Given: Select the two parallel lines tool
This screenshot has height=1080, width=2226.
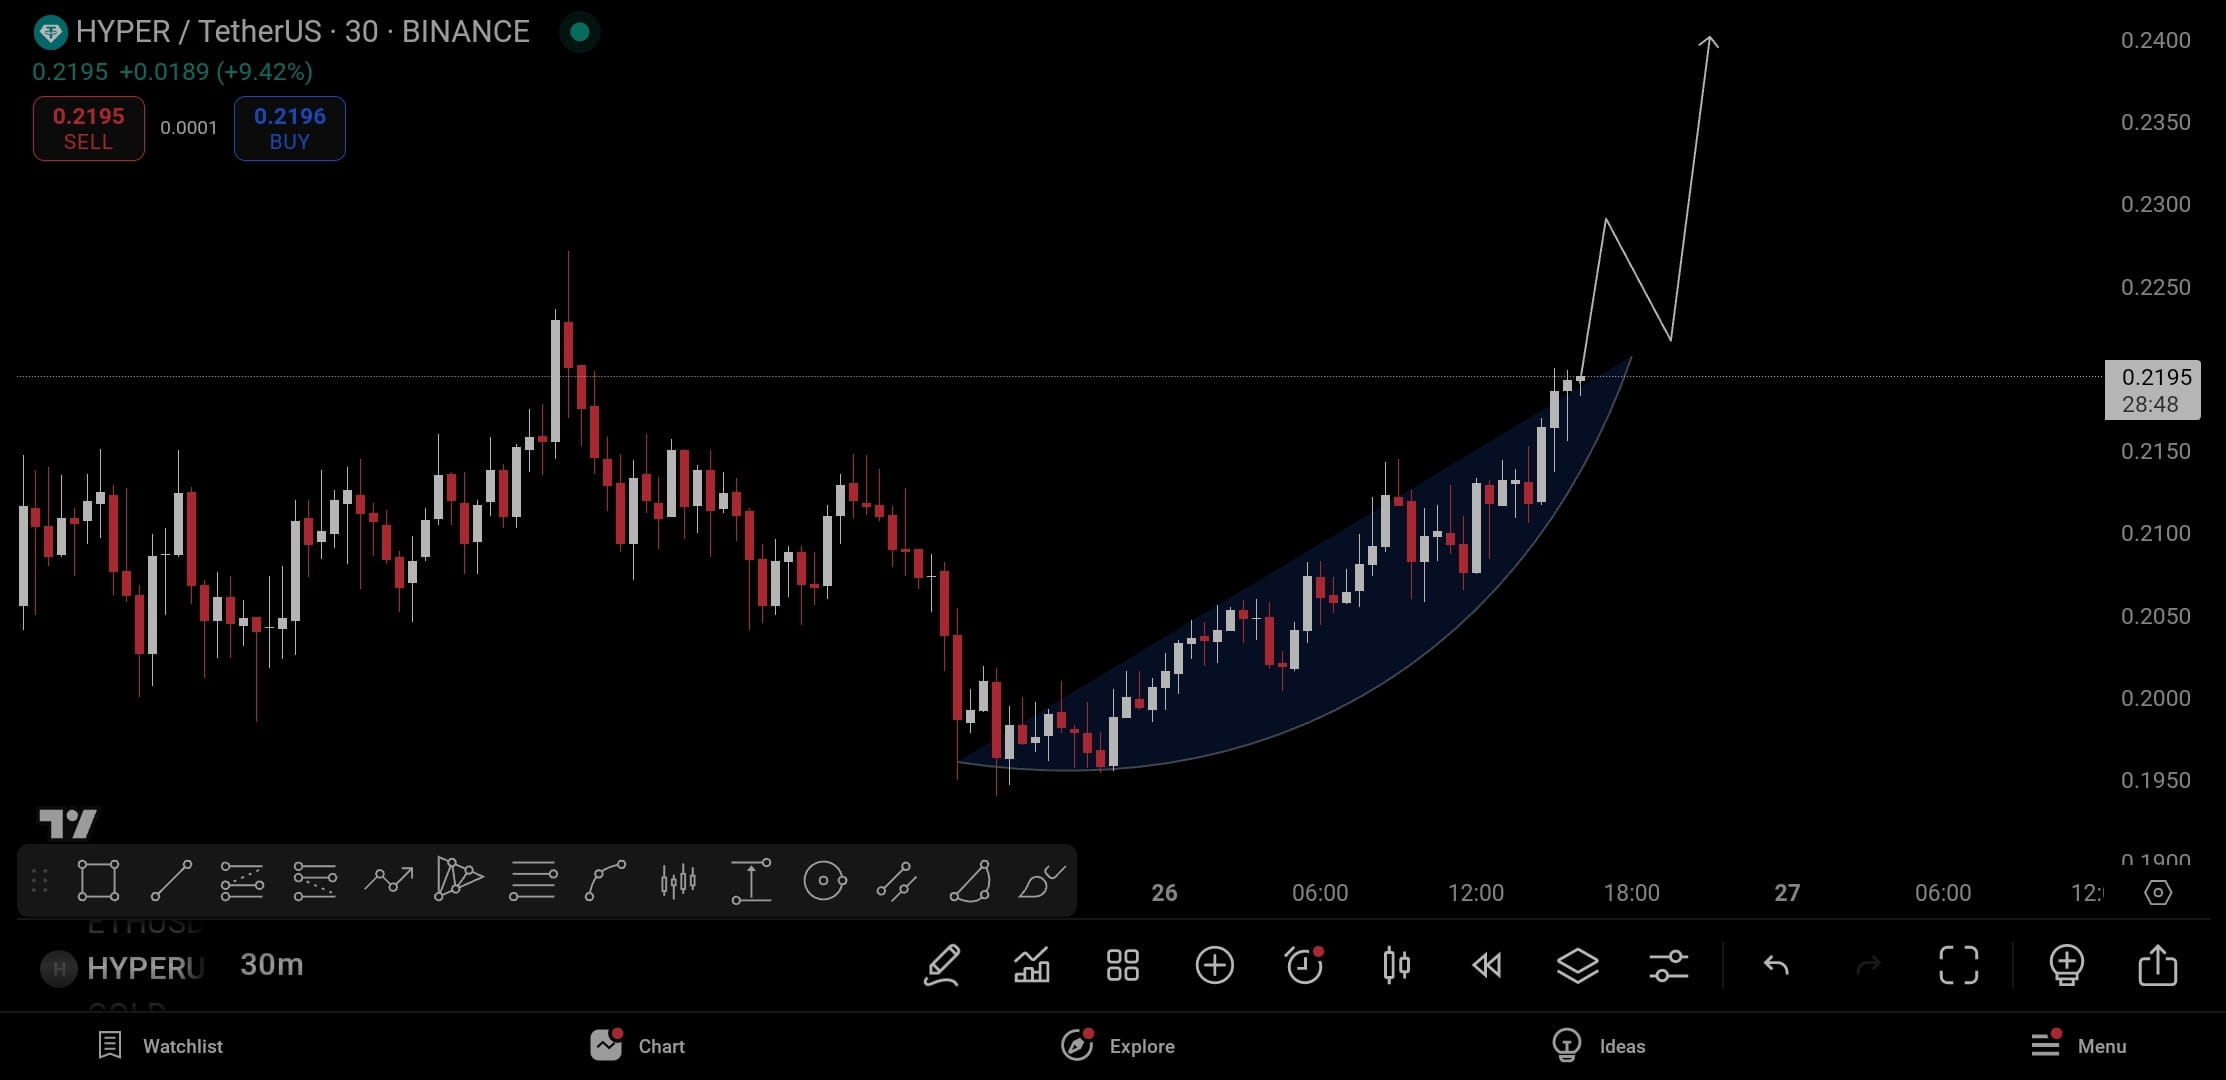Looking at the screenshot, I should click(896, 881).
